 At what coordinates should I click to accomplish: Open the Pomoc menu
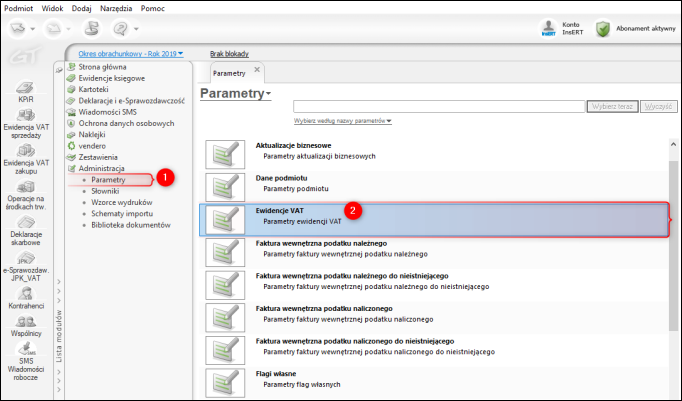pos(153,8)
